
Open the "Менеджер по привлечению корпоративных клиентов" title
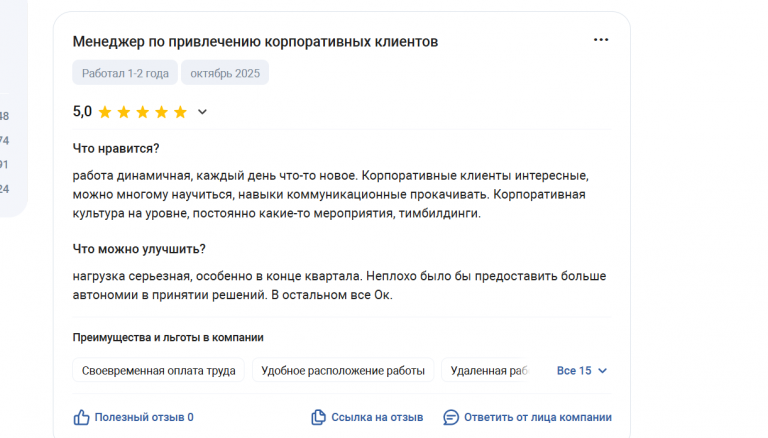pos(255,41)
